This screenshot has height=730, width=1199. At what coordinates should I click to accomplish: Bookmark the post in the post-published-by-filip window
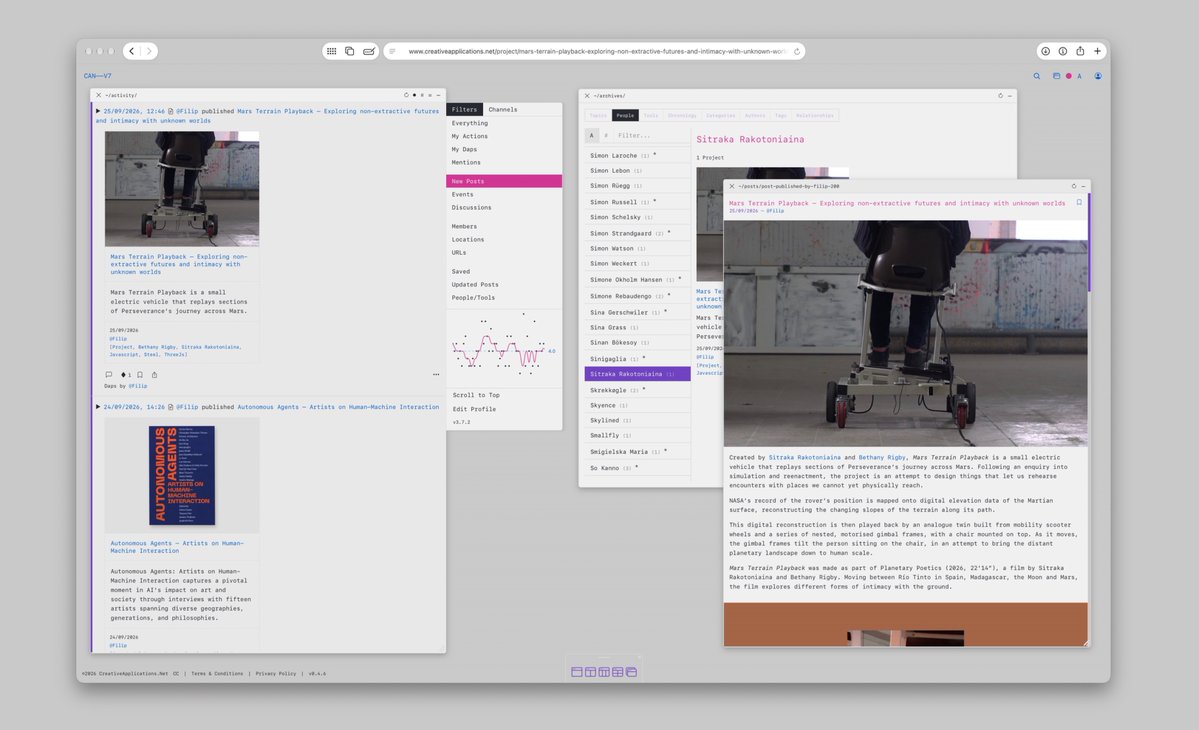[x=1079, y=203]
